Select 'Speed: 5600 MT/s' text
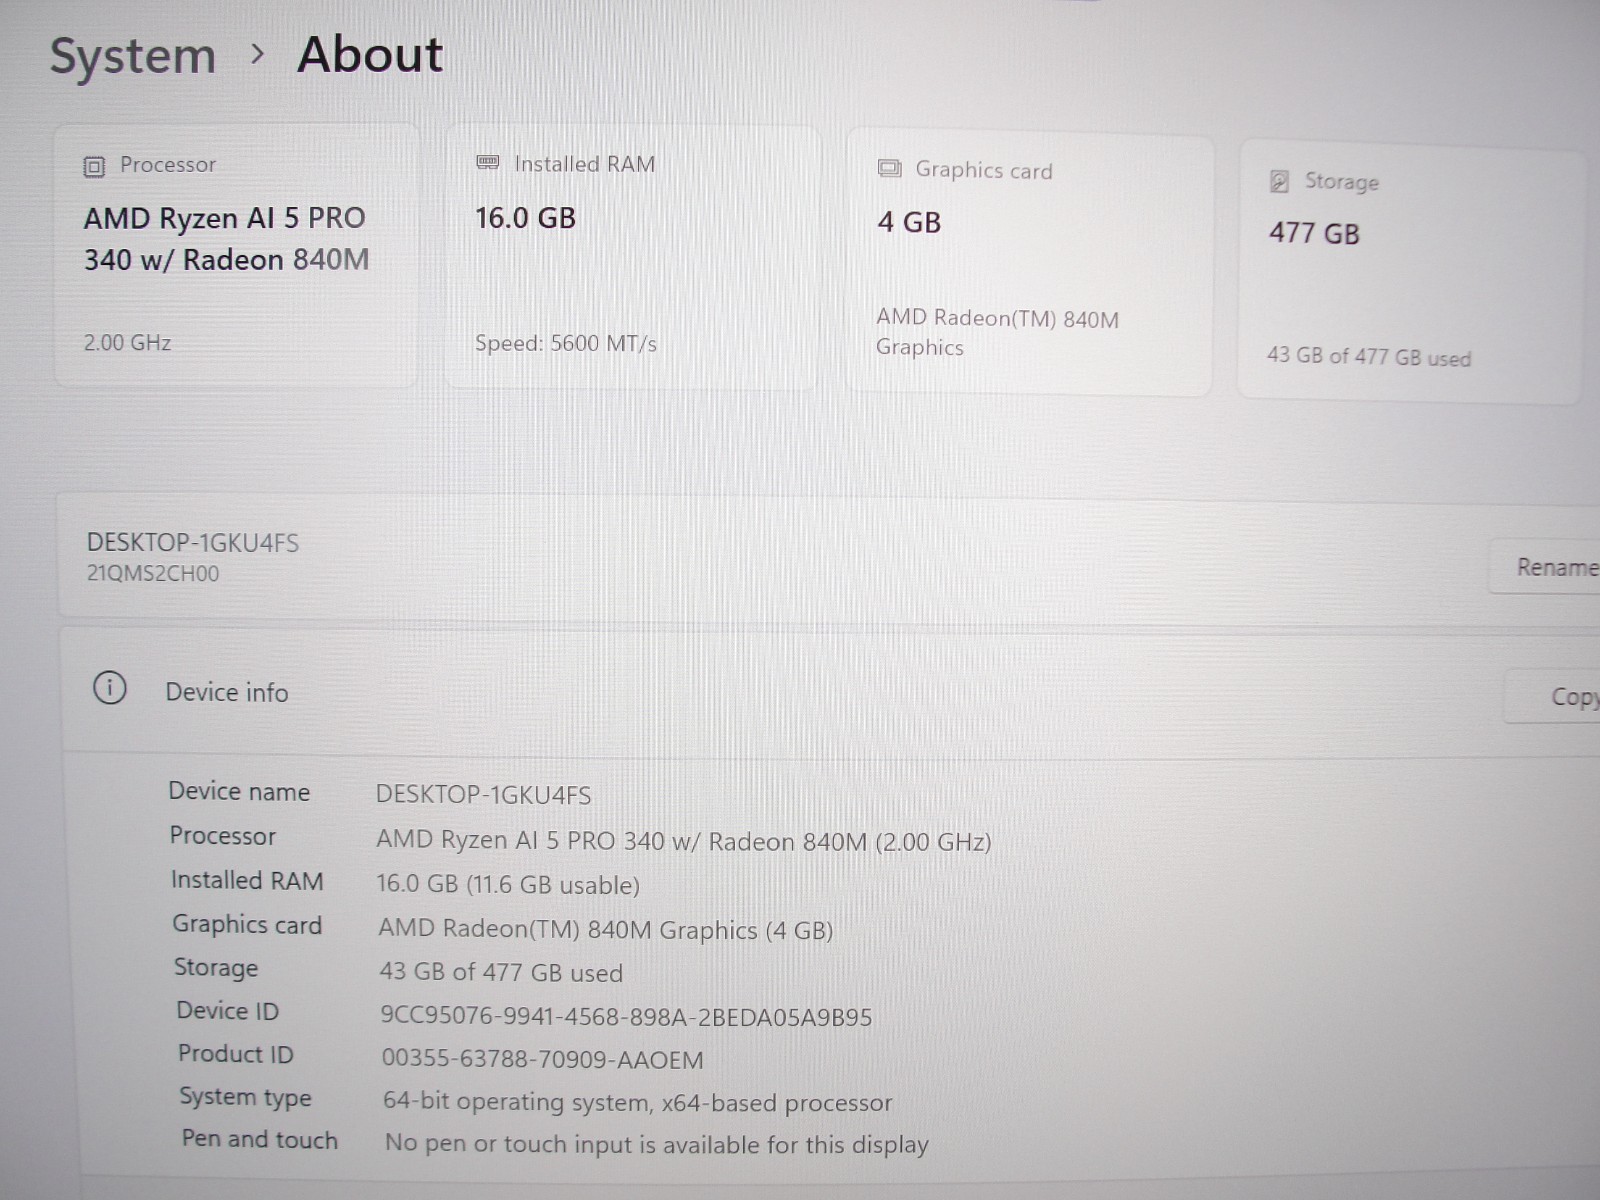The image size is (1600, 1200). pyautogui.click(x=566, y=343)
